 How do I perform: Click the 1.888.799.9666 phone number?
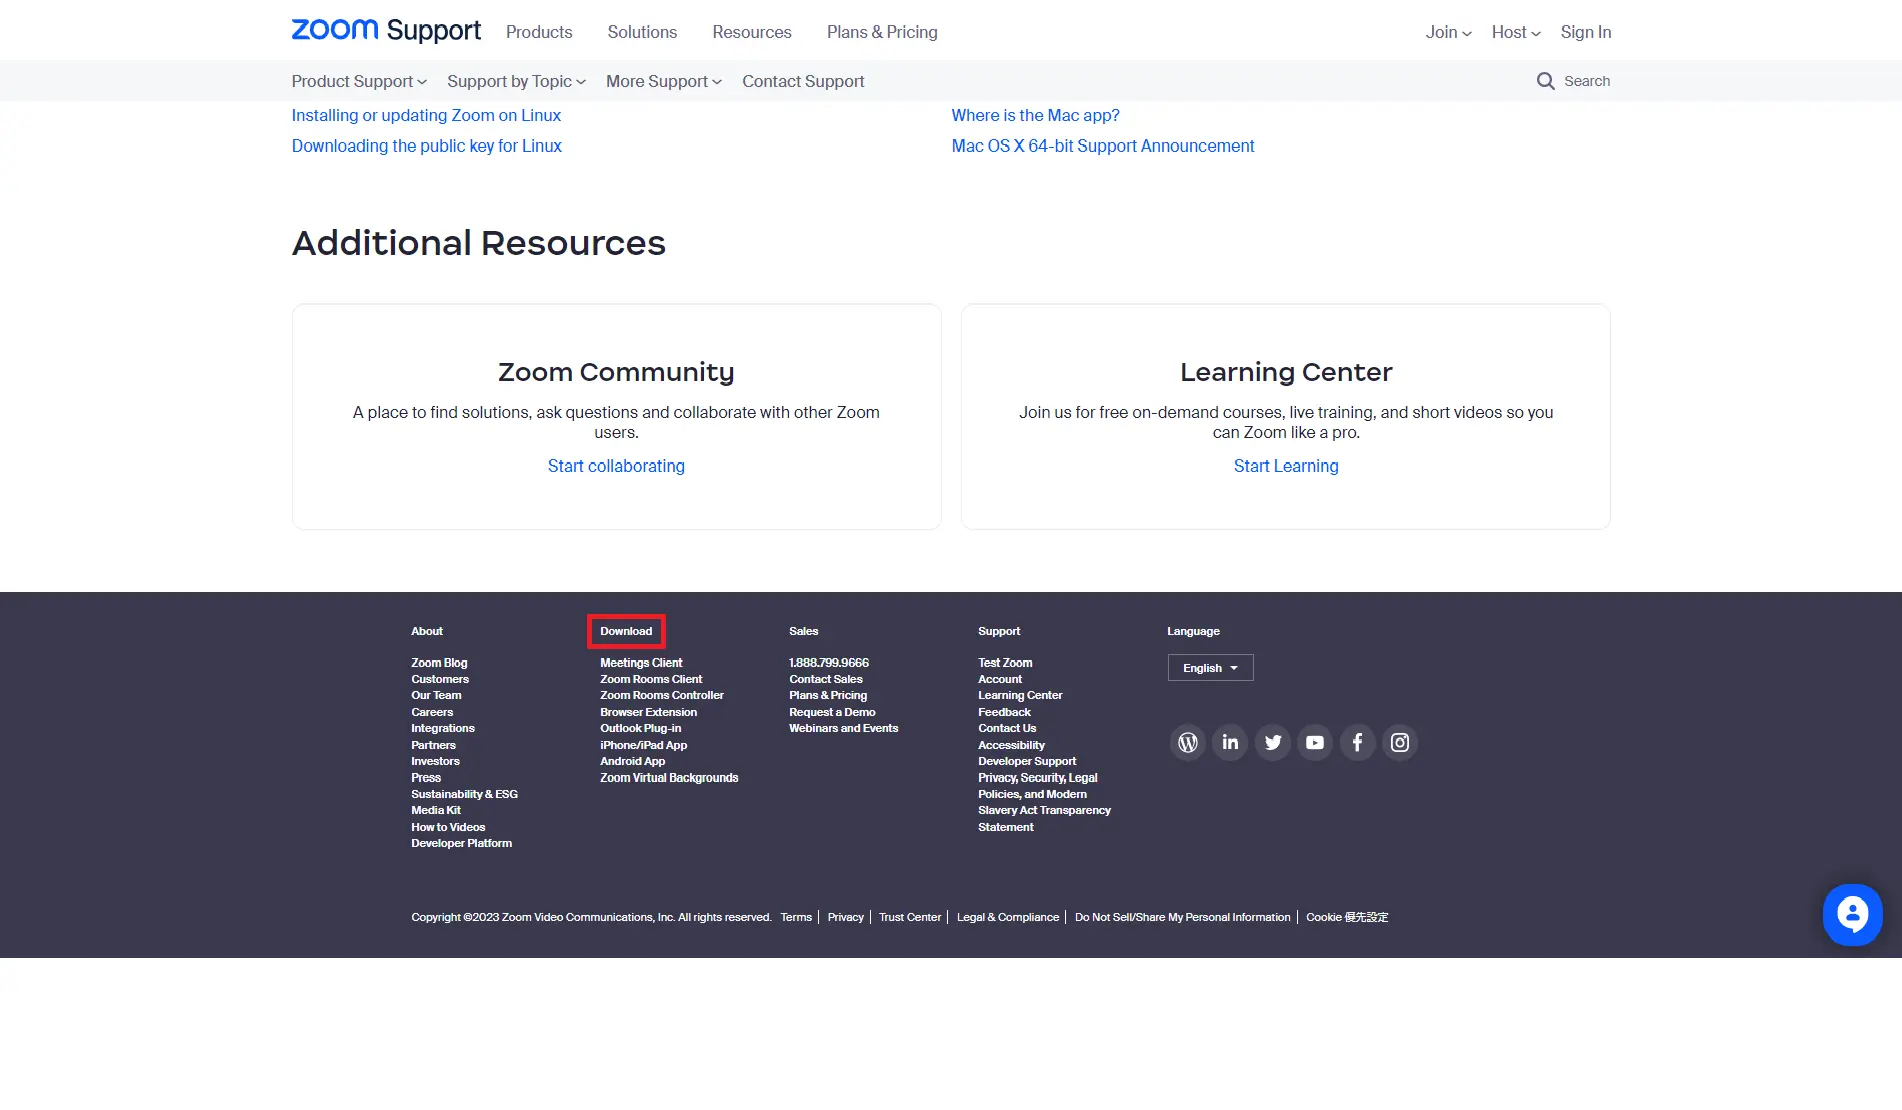click(x=829, y=663)
